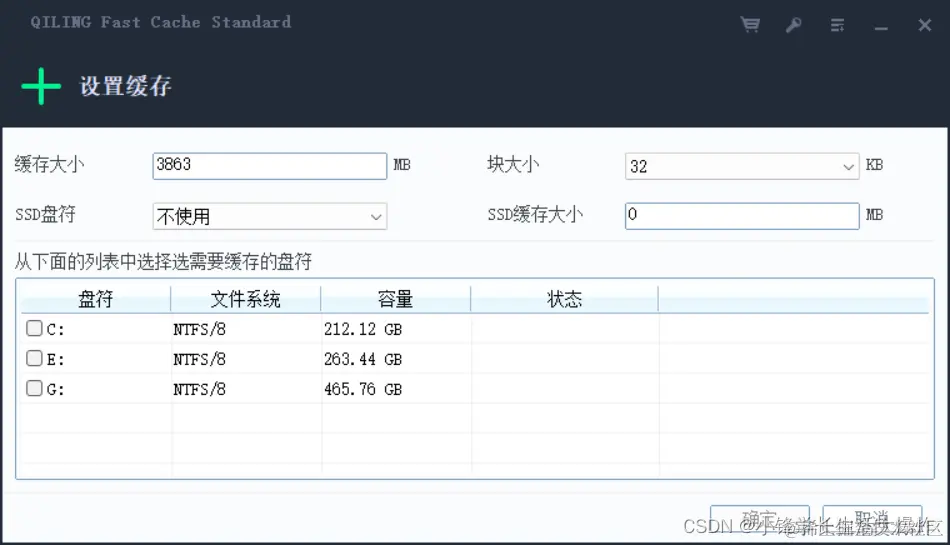Click NTFS/8 in the G: row

click(199, 389)
